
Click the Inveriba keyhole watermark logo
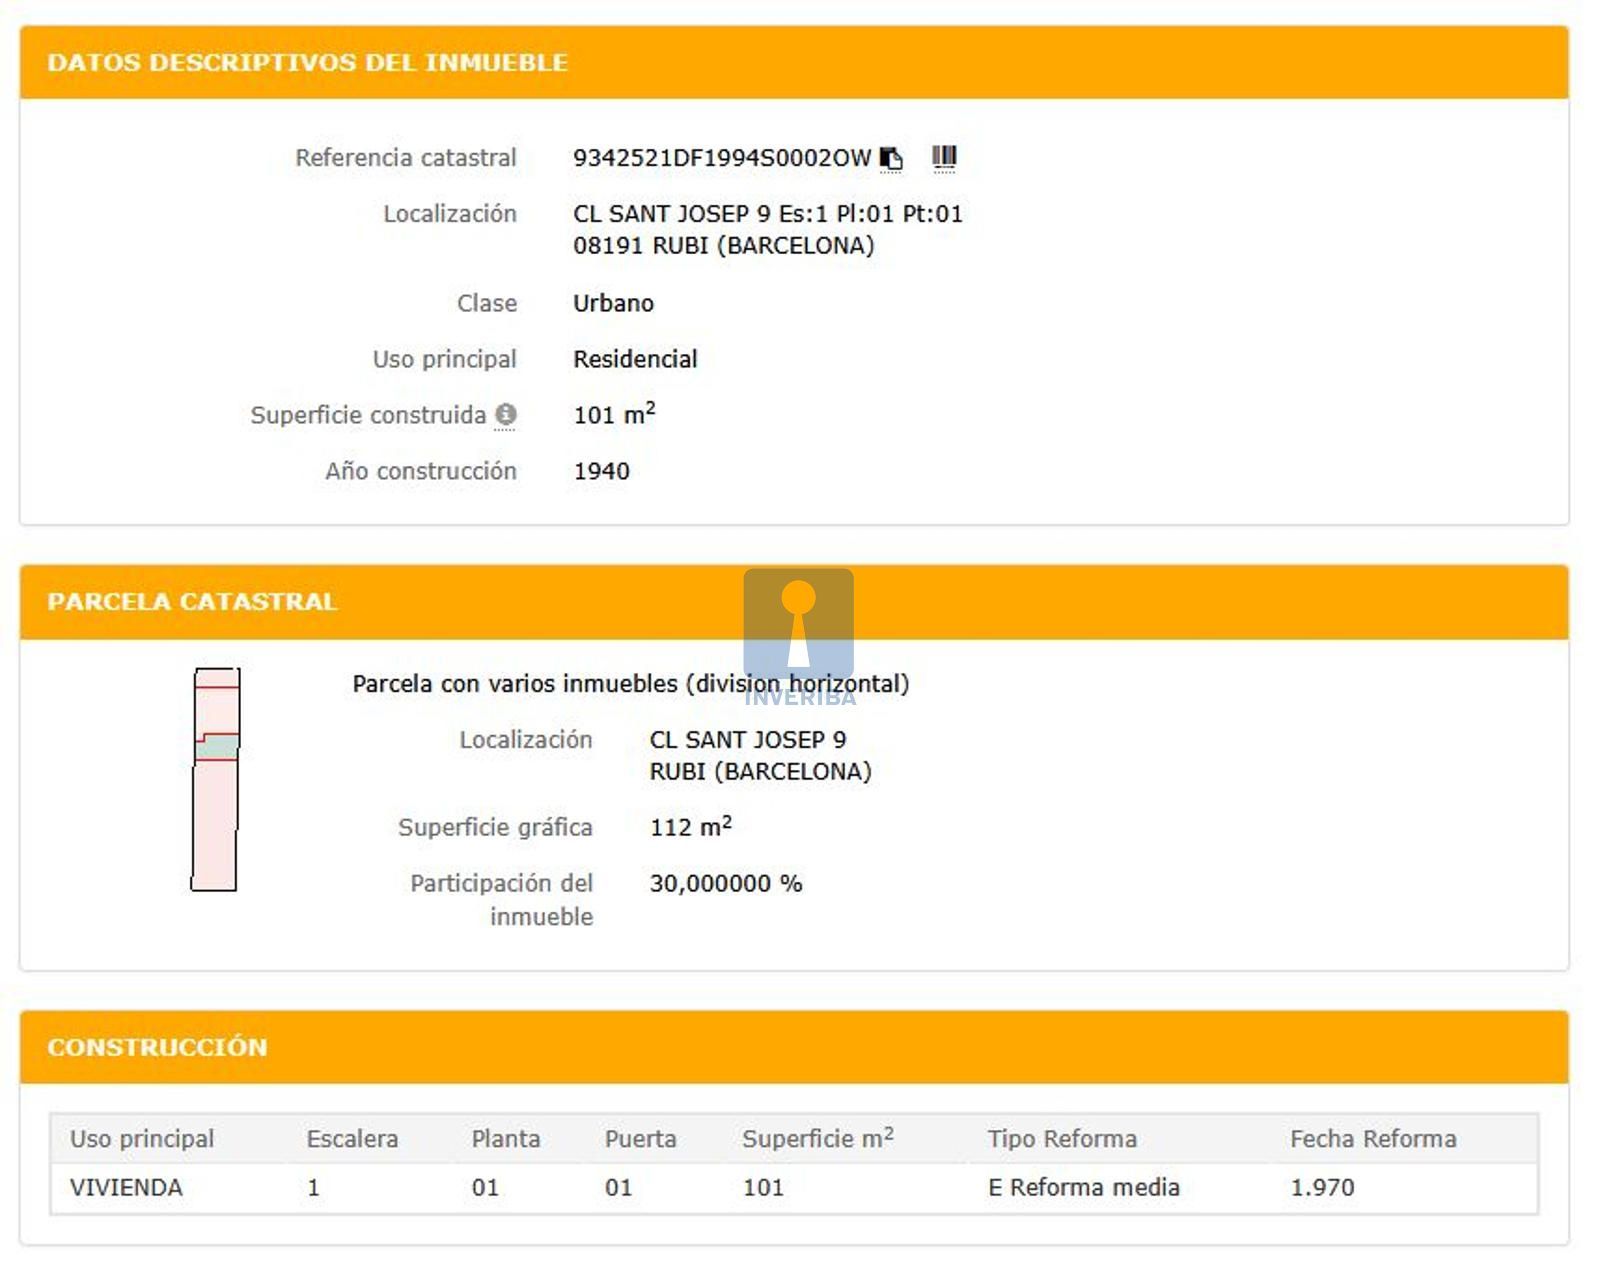pos(798,625)
